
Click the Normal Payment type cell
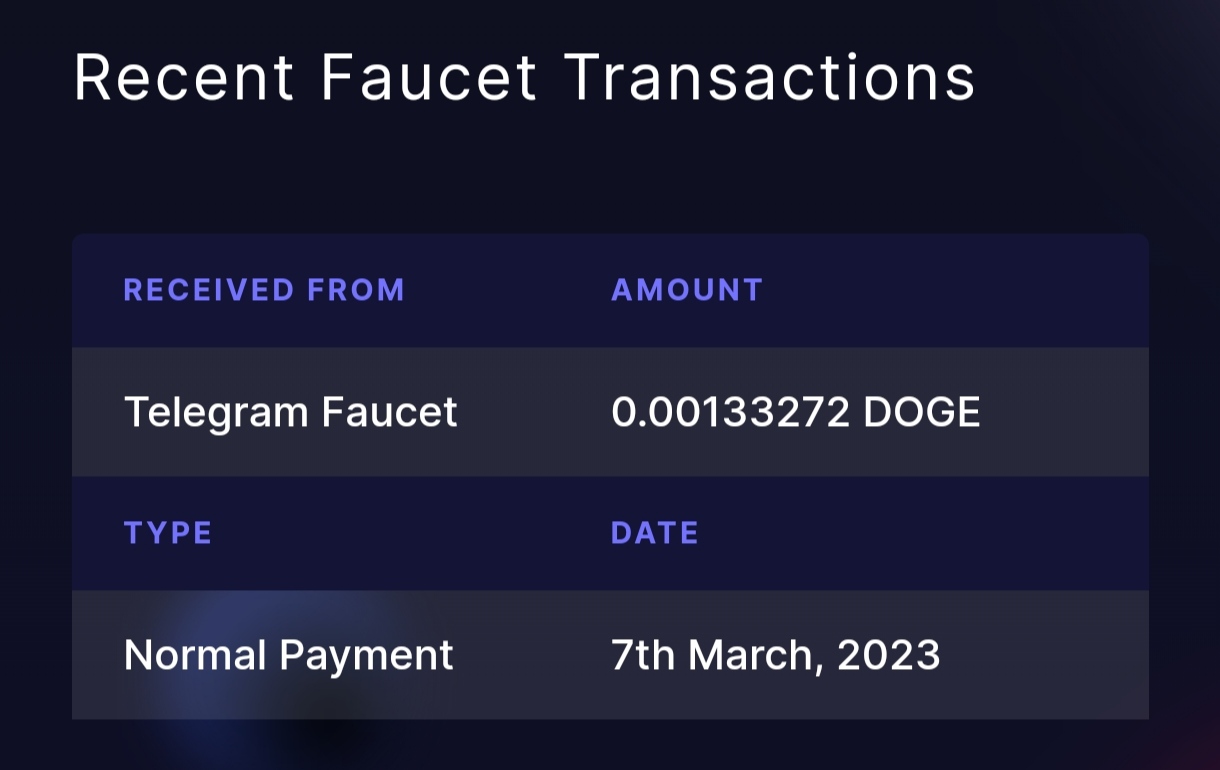point(288,656)
